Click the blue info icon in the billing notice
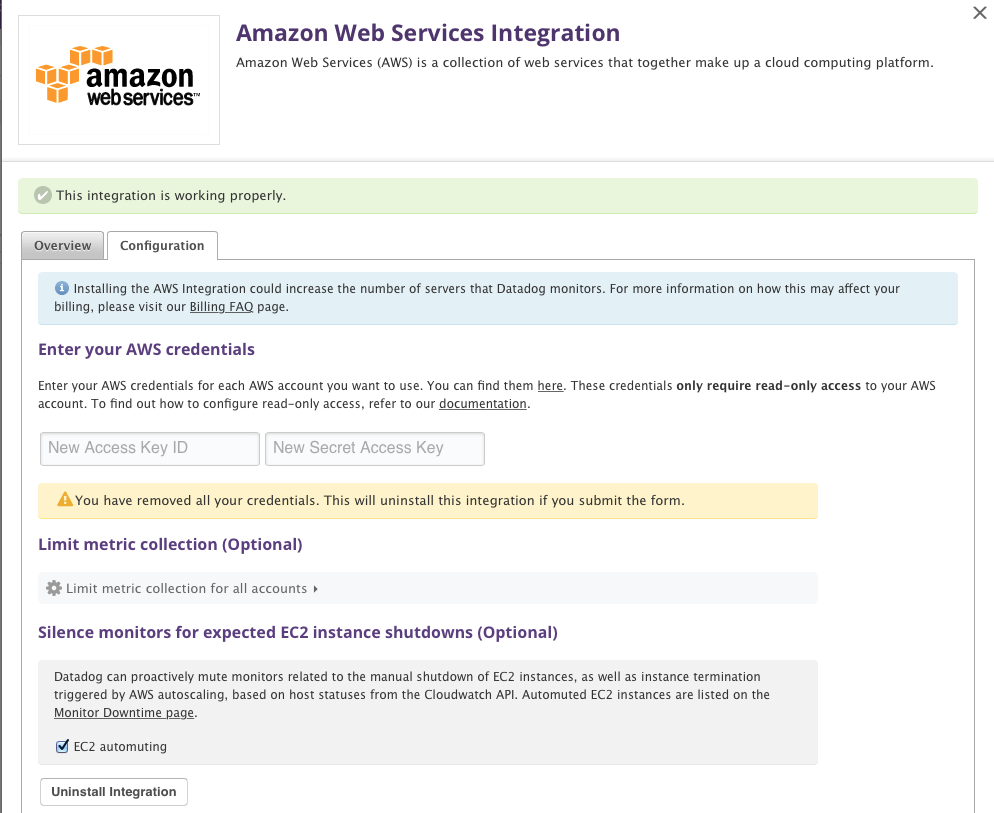Viewport: 994px width, 813px height. click(x=62, y=288)
